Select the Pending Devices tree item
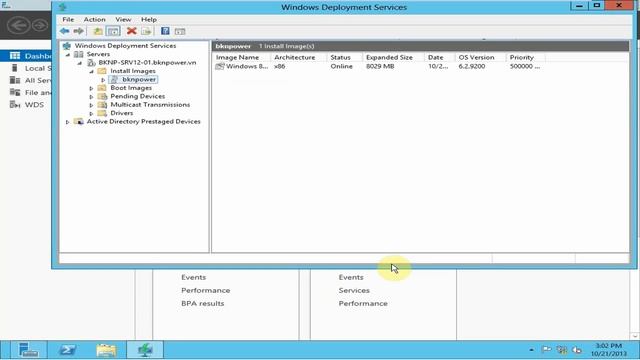The image size is (640, 360). coord(138,96)
